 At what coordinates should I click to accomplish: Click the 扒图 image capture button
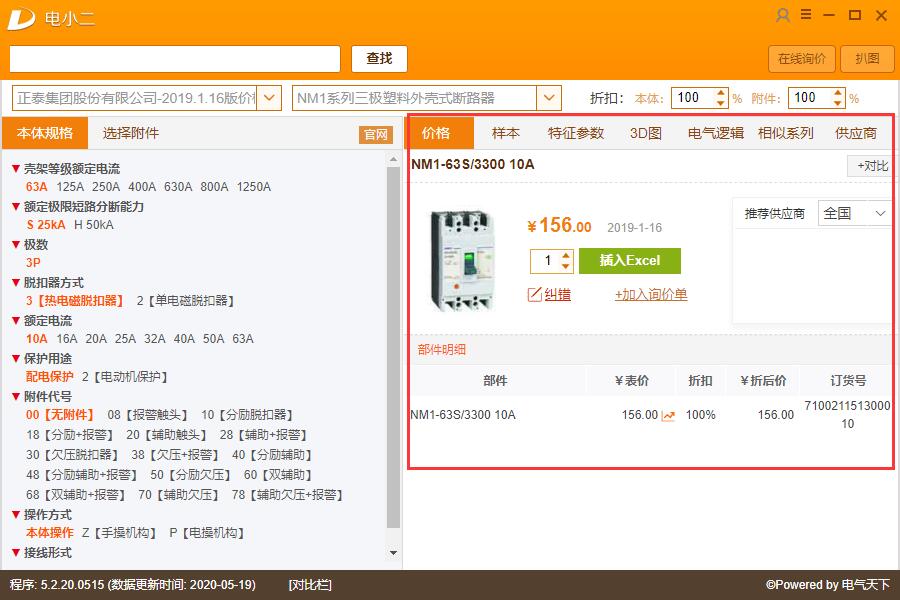tap(866, 59)
